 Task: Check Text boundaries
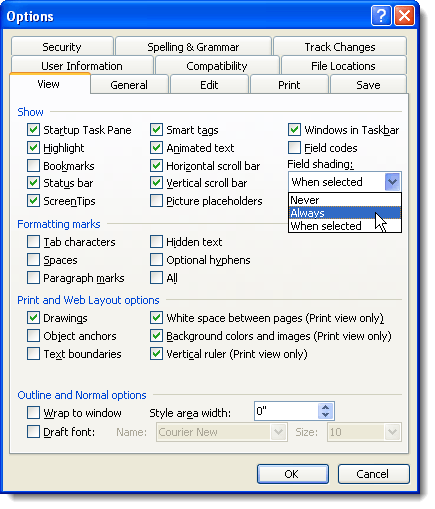[33, 354]
